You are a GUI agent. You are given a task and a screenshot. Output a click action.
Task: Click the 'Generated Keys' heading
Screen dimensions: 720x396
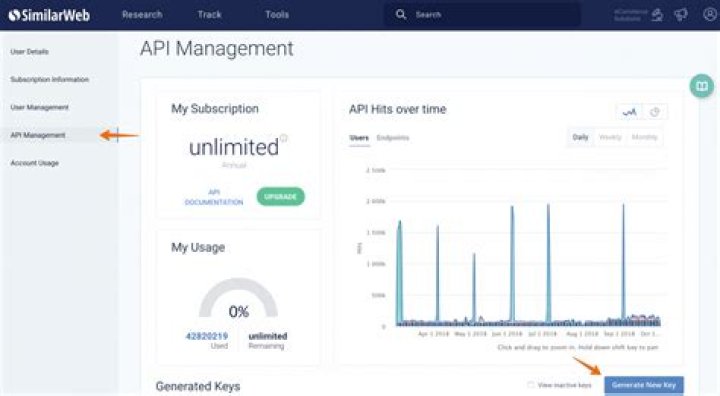click(x=198, y=386)
